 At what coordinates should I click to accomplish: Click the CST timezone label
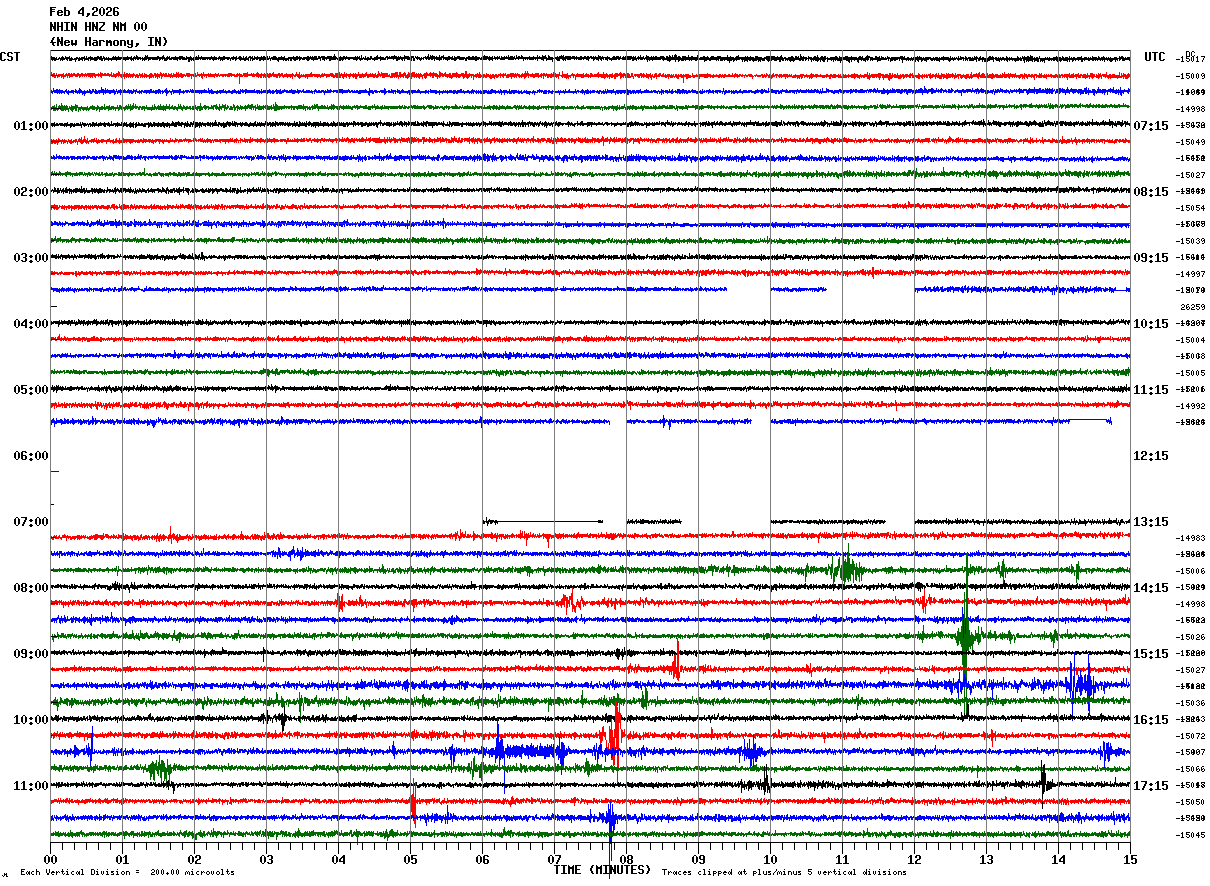click(10, 57)
